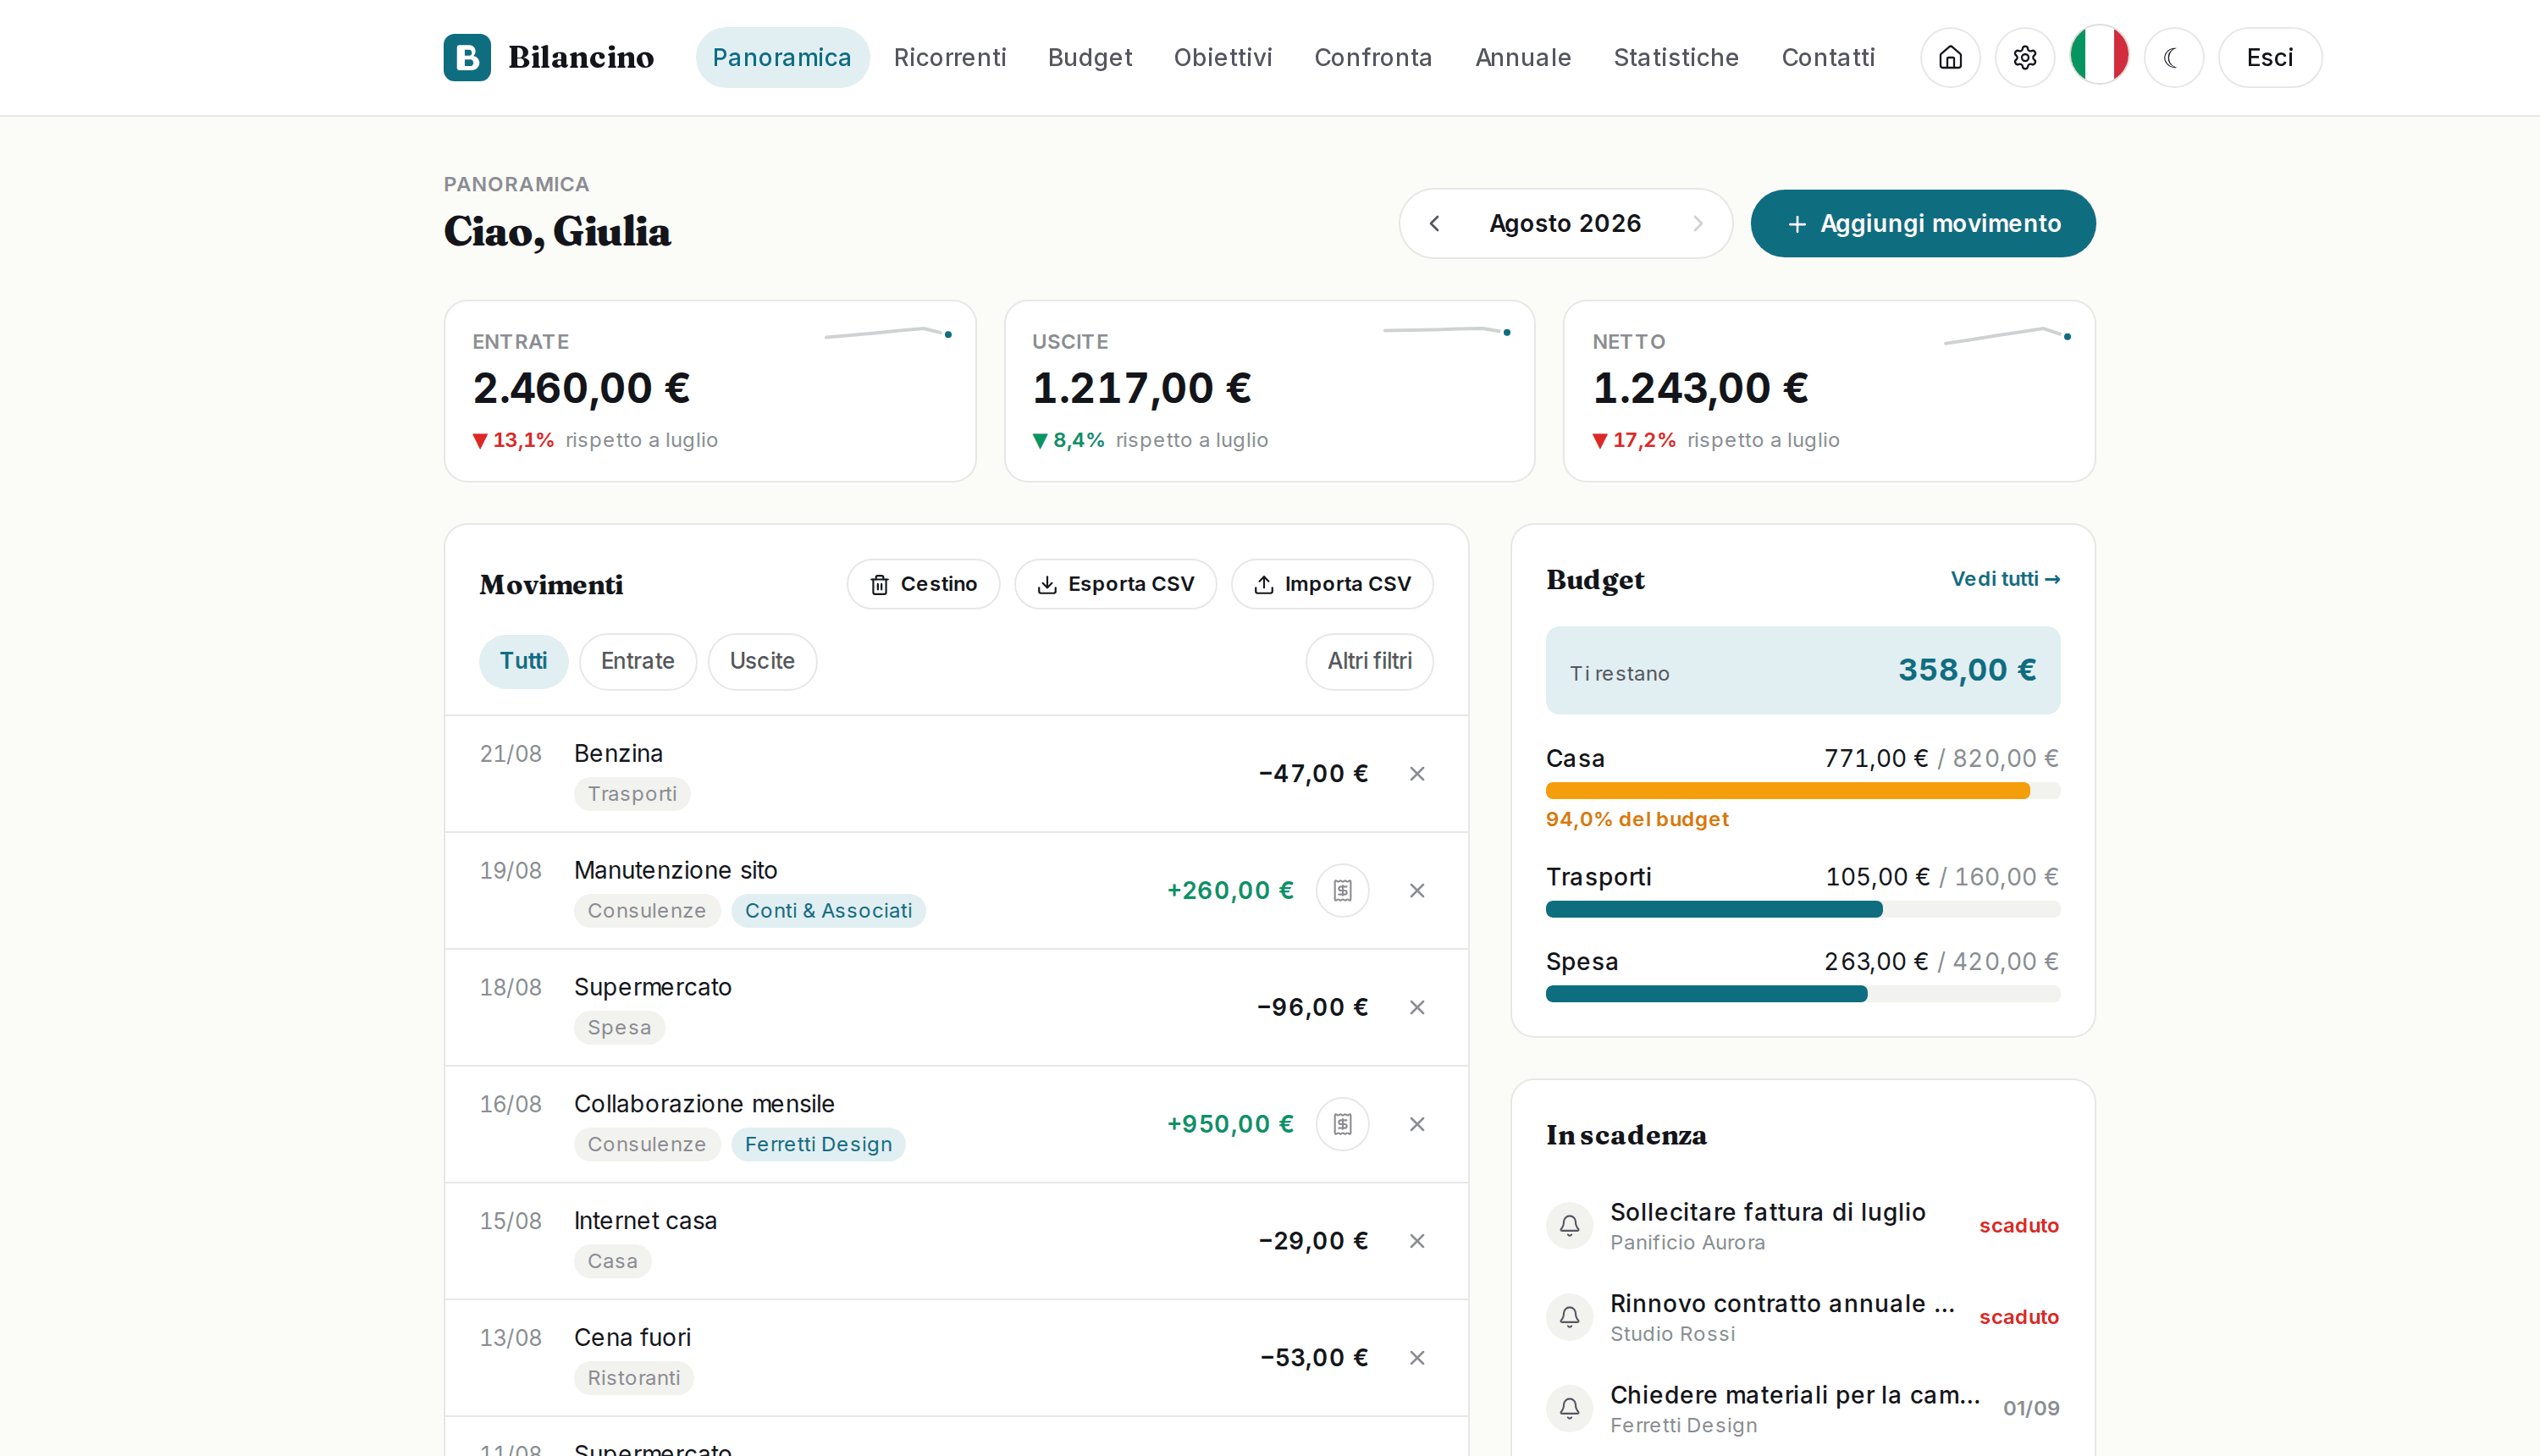Viewport: 2540px width, 1456px height.
Task: Filter movements by Uscite
Action: point(762,661)
